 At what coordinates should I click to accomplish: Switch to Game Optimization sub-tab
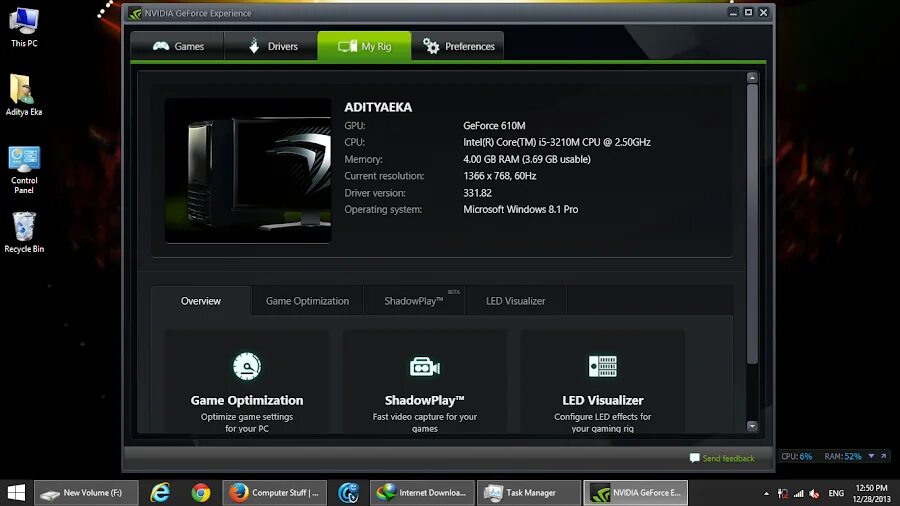click(307, 301)
